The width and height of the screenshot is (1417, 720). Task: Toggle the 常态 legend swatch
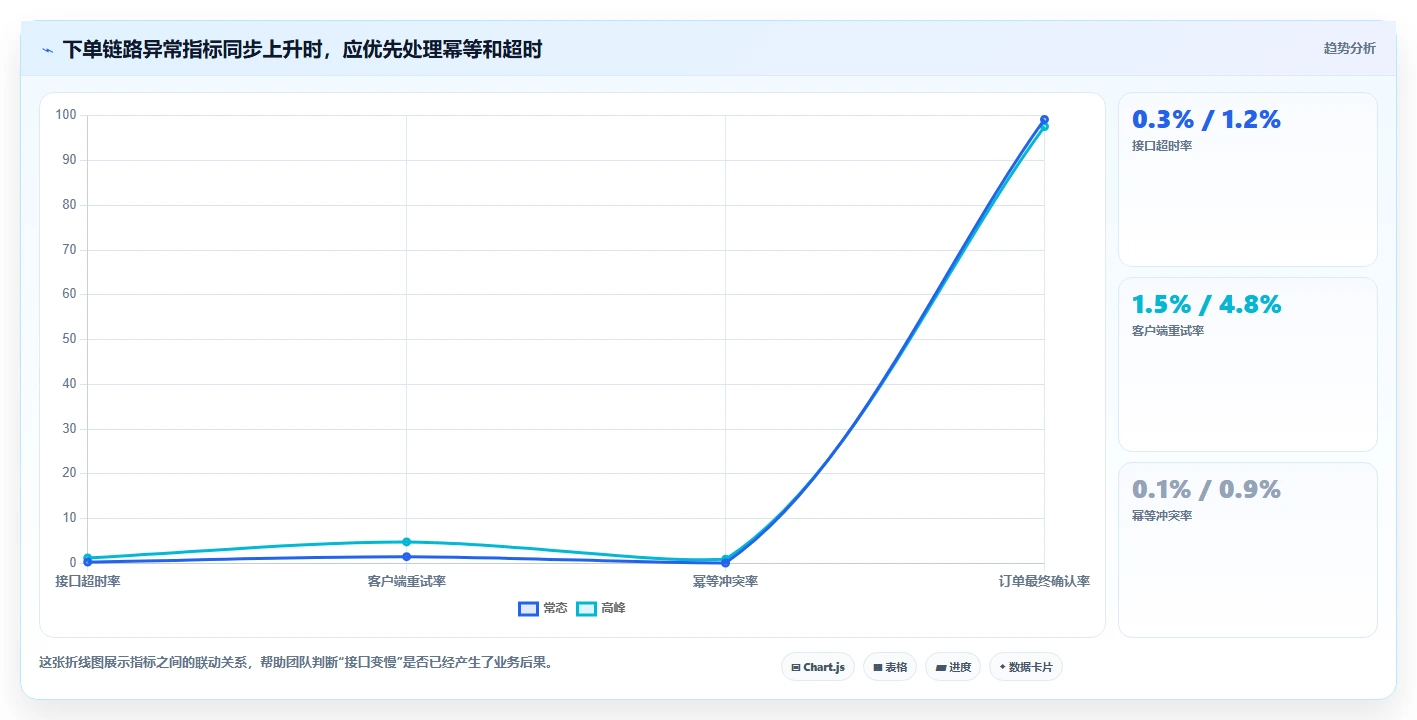tap(529, 608)
